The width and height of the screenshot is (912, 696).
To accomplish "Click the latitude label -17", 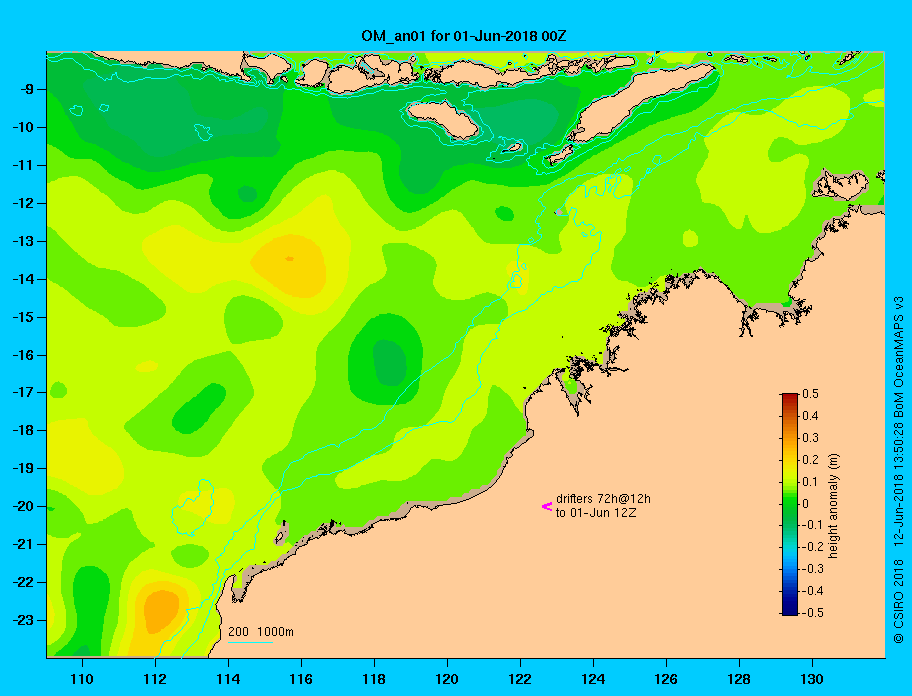I will coord(22,392).
